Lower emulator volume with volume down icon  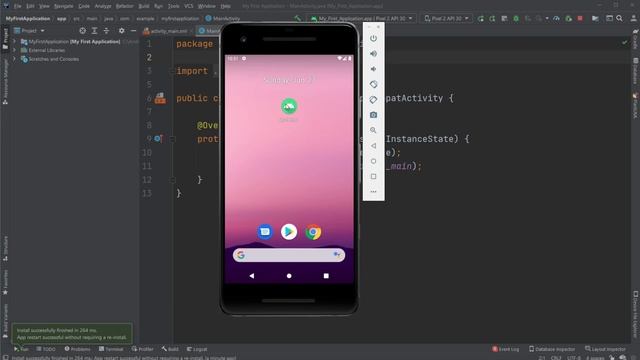click(373, 69)
